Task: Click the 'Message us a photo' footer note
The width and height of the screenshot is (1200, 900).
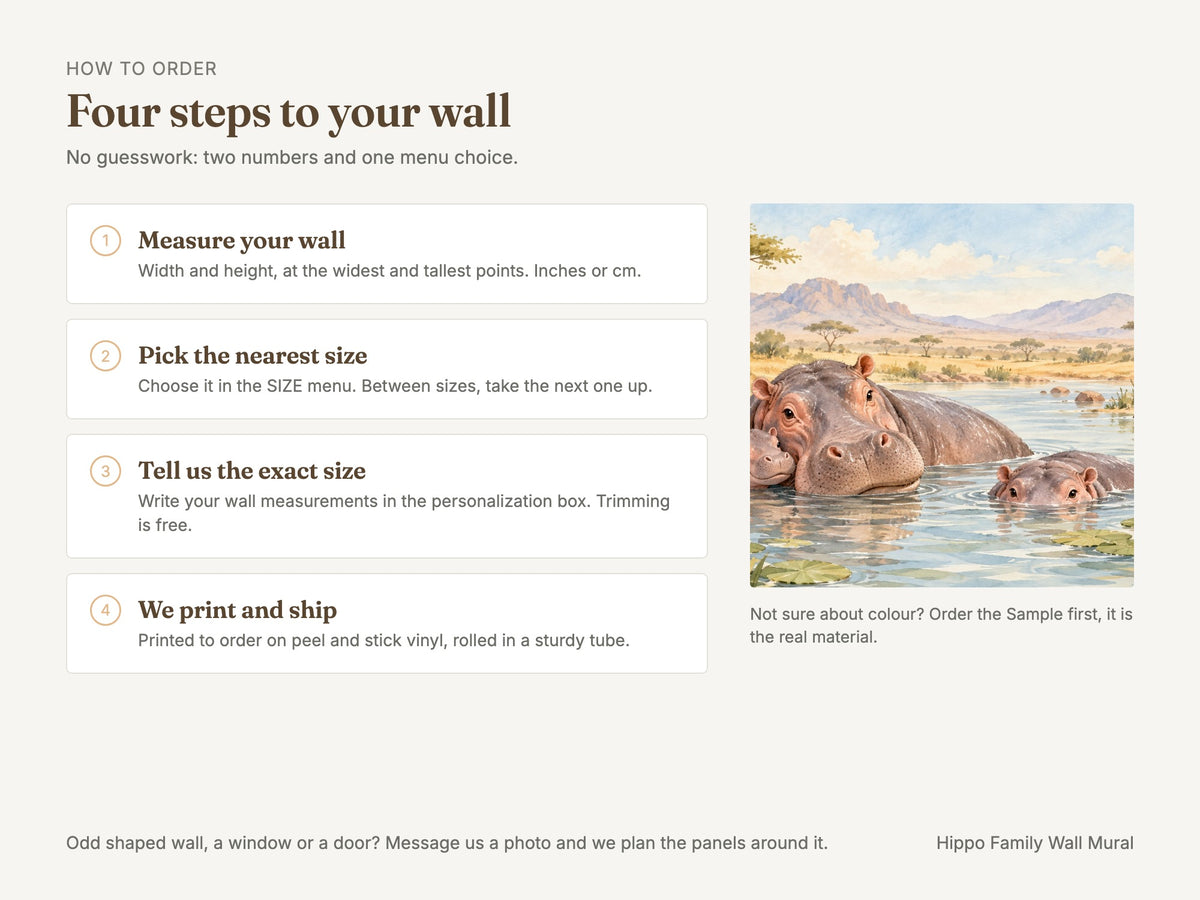Action: pyautogui.click(x=447, y=843)
